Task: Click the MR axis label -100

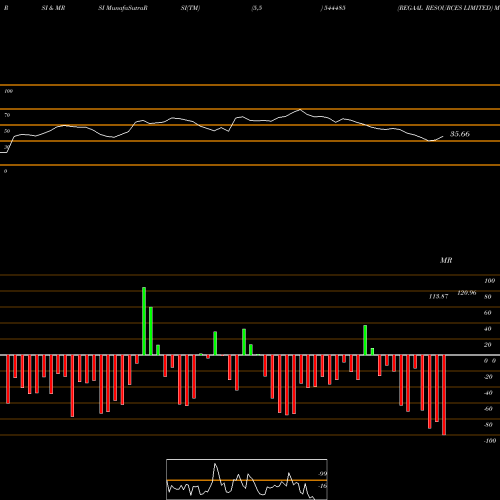Action: pyautogui.click(x=490, y=441)
